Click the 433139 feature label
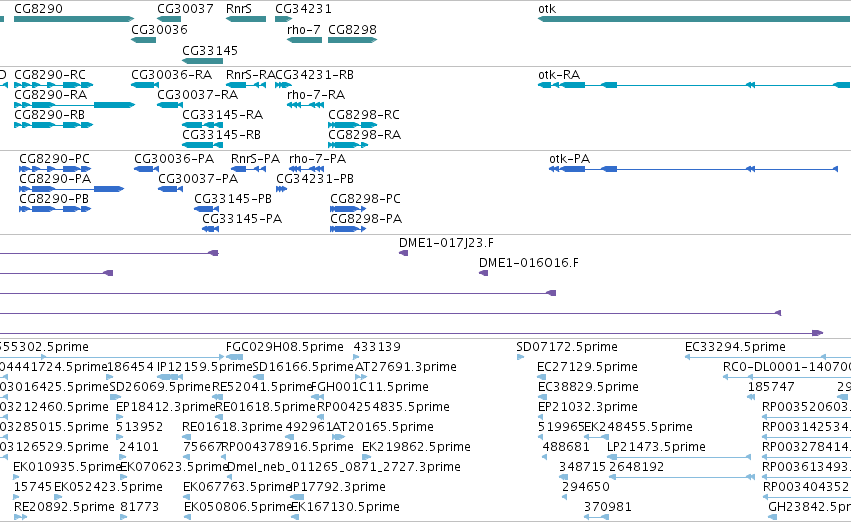 (377, 347)
